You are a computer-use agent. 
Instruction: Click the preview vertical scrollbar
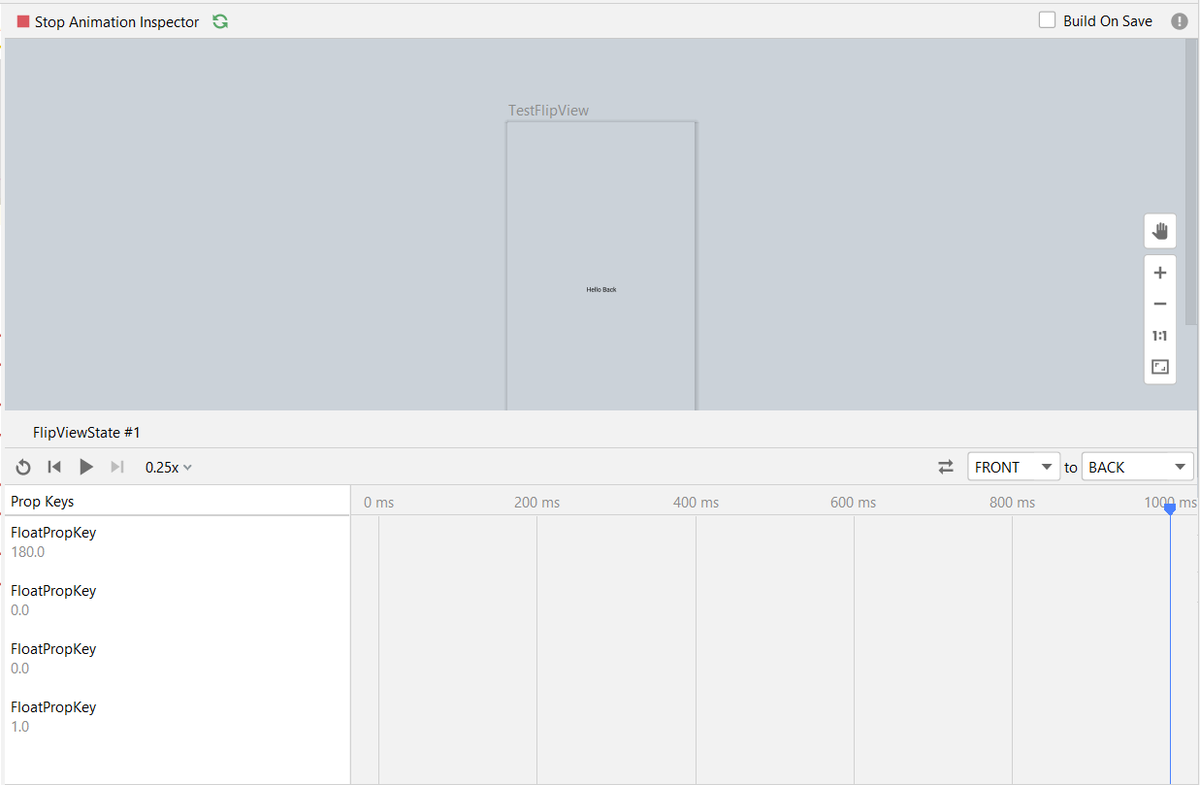tap(1190, 182)
